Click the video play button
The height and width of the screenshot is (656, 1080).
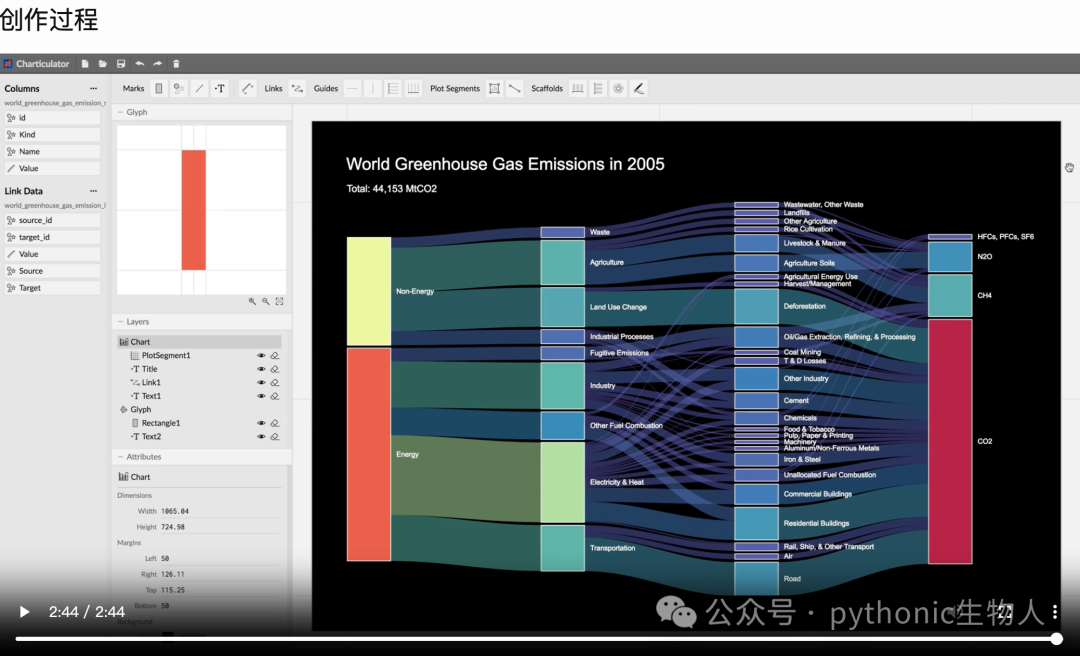coord(24,612)
